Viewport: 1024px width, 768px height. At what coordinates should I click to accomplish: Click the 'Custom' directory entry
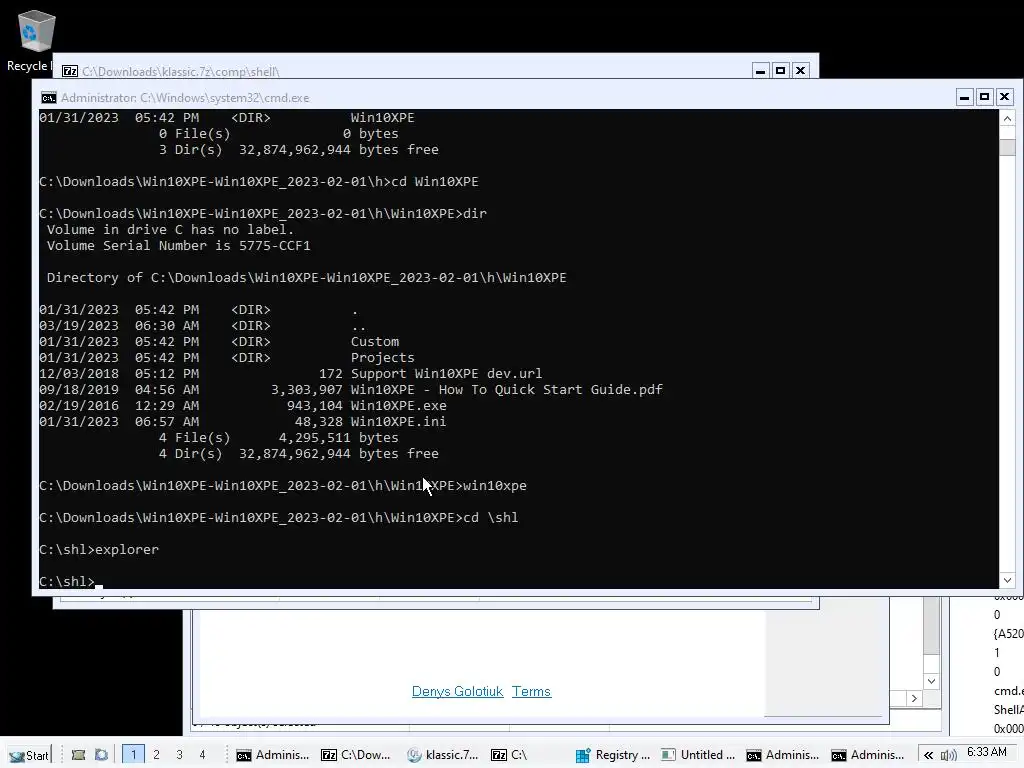(x=374, y=342)
